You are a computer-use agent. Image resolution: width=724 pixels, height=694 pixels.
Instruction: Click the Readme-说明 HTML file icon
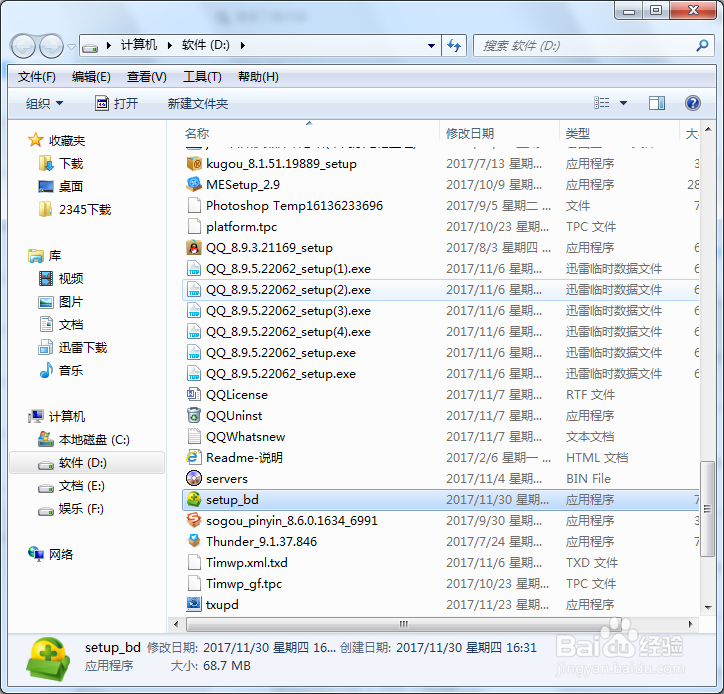tap(194, 457)
